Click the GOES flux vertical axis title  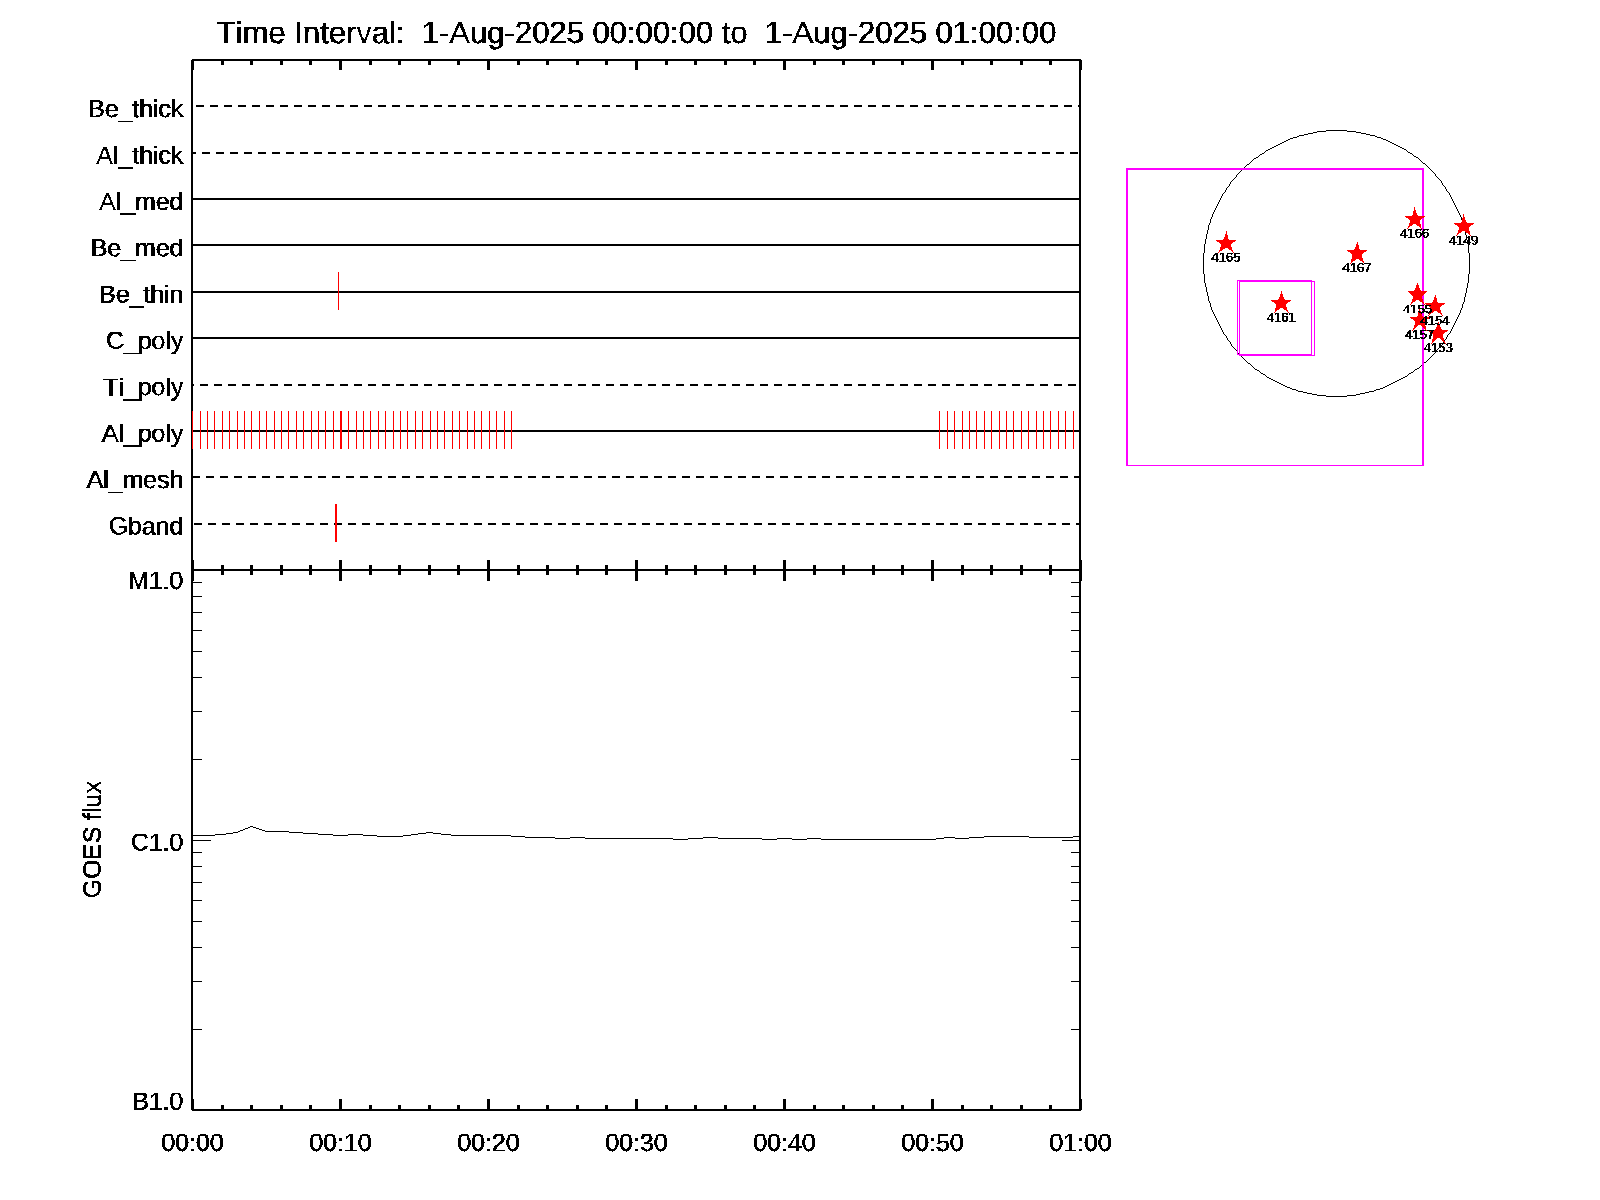(92, 839)
